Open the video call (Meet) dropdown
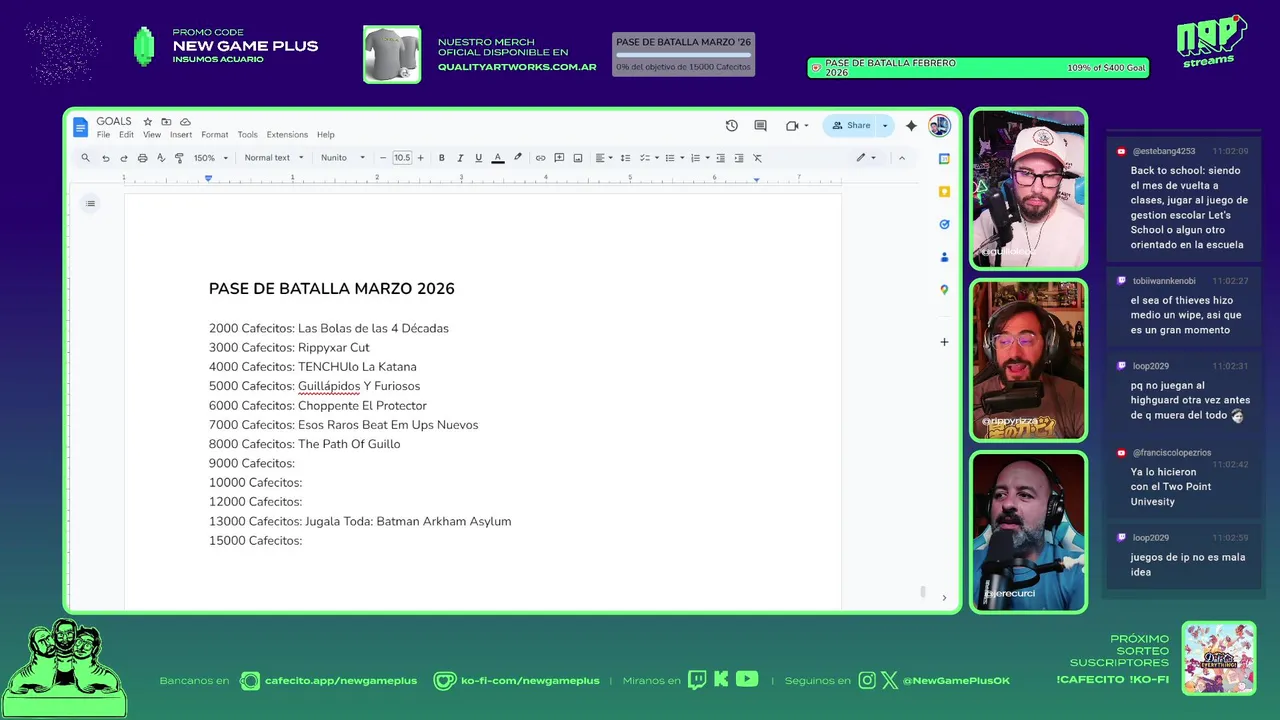The height and width of the screenshot is (720, 1280). 797,126
